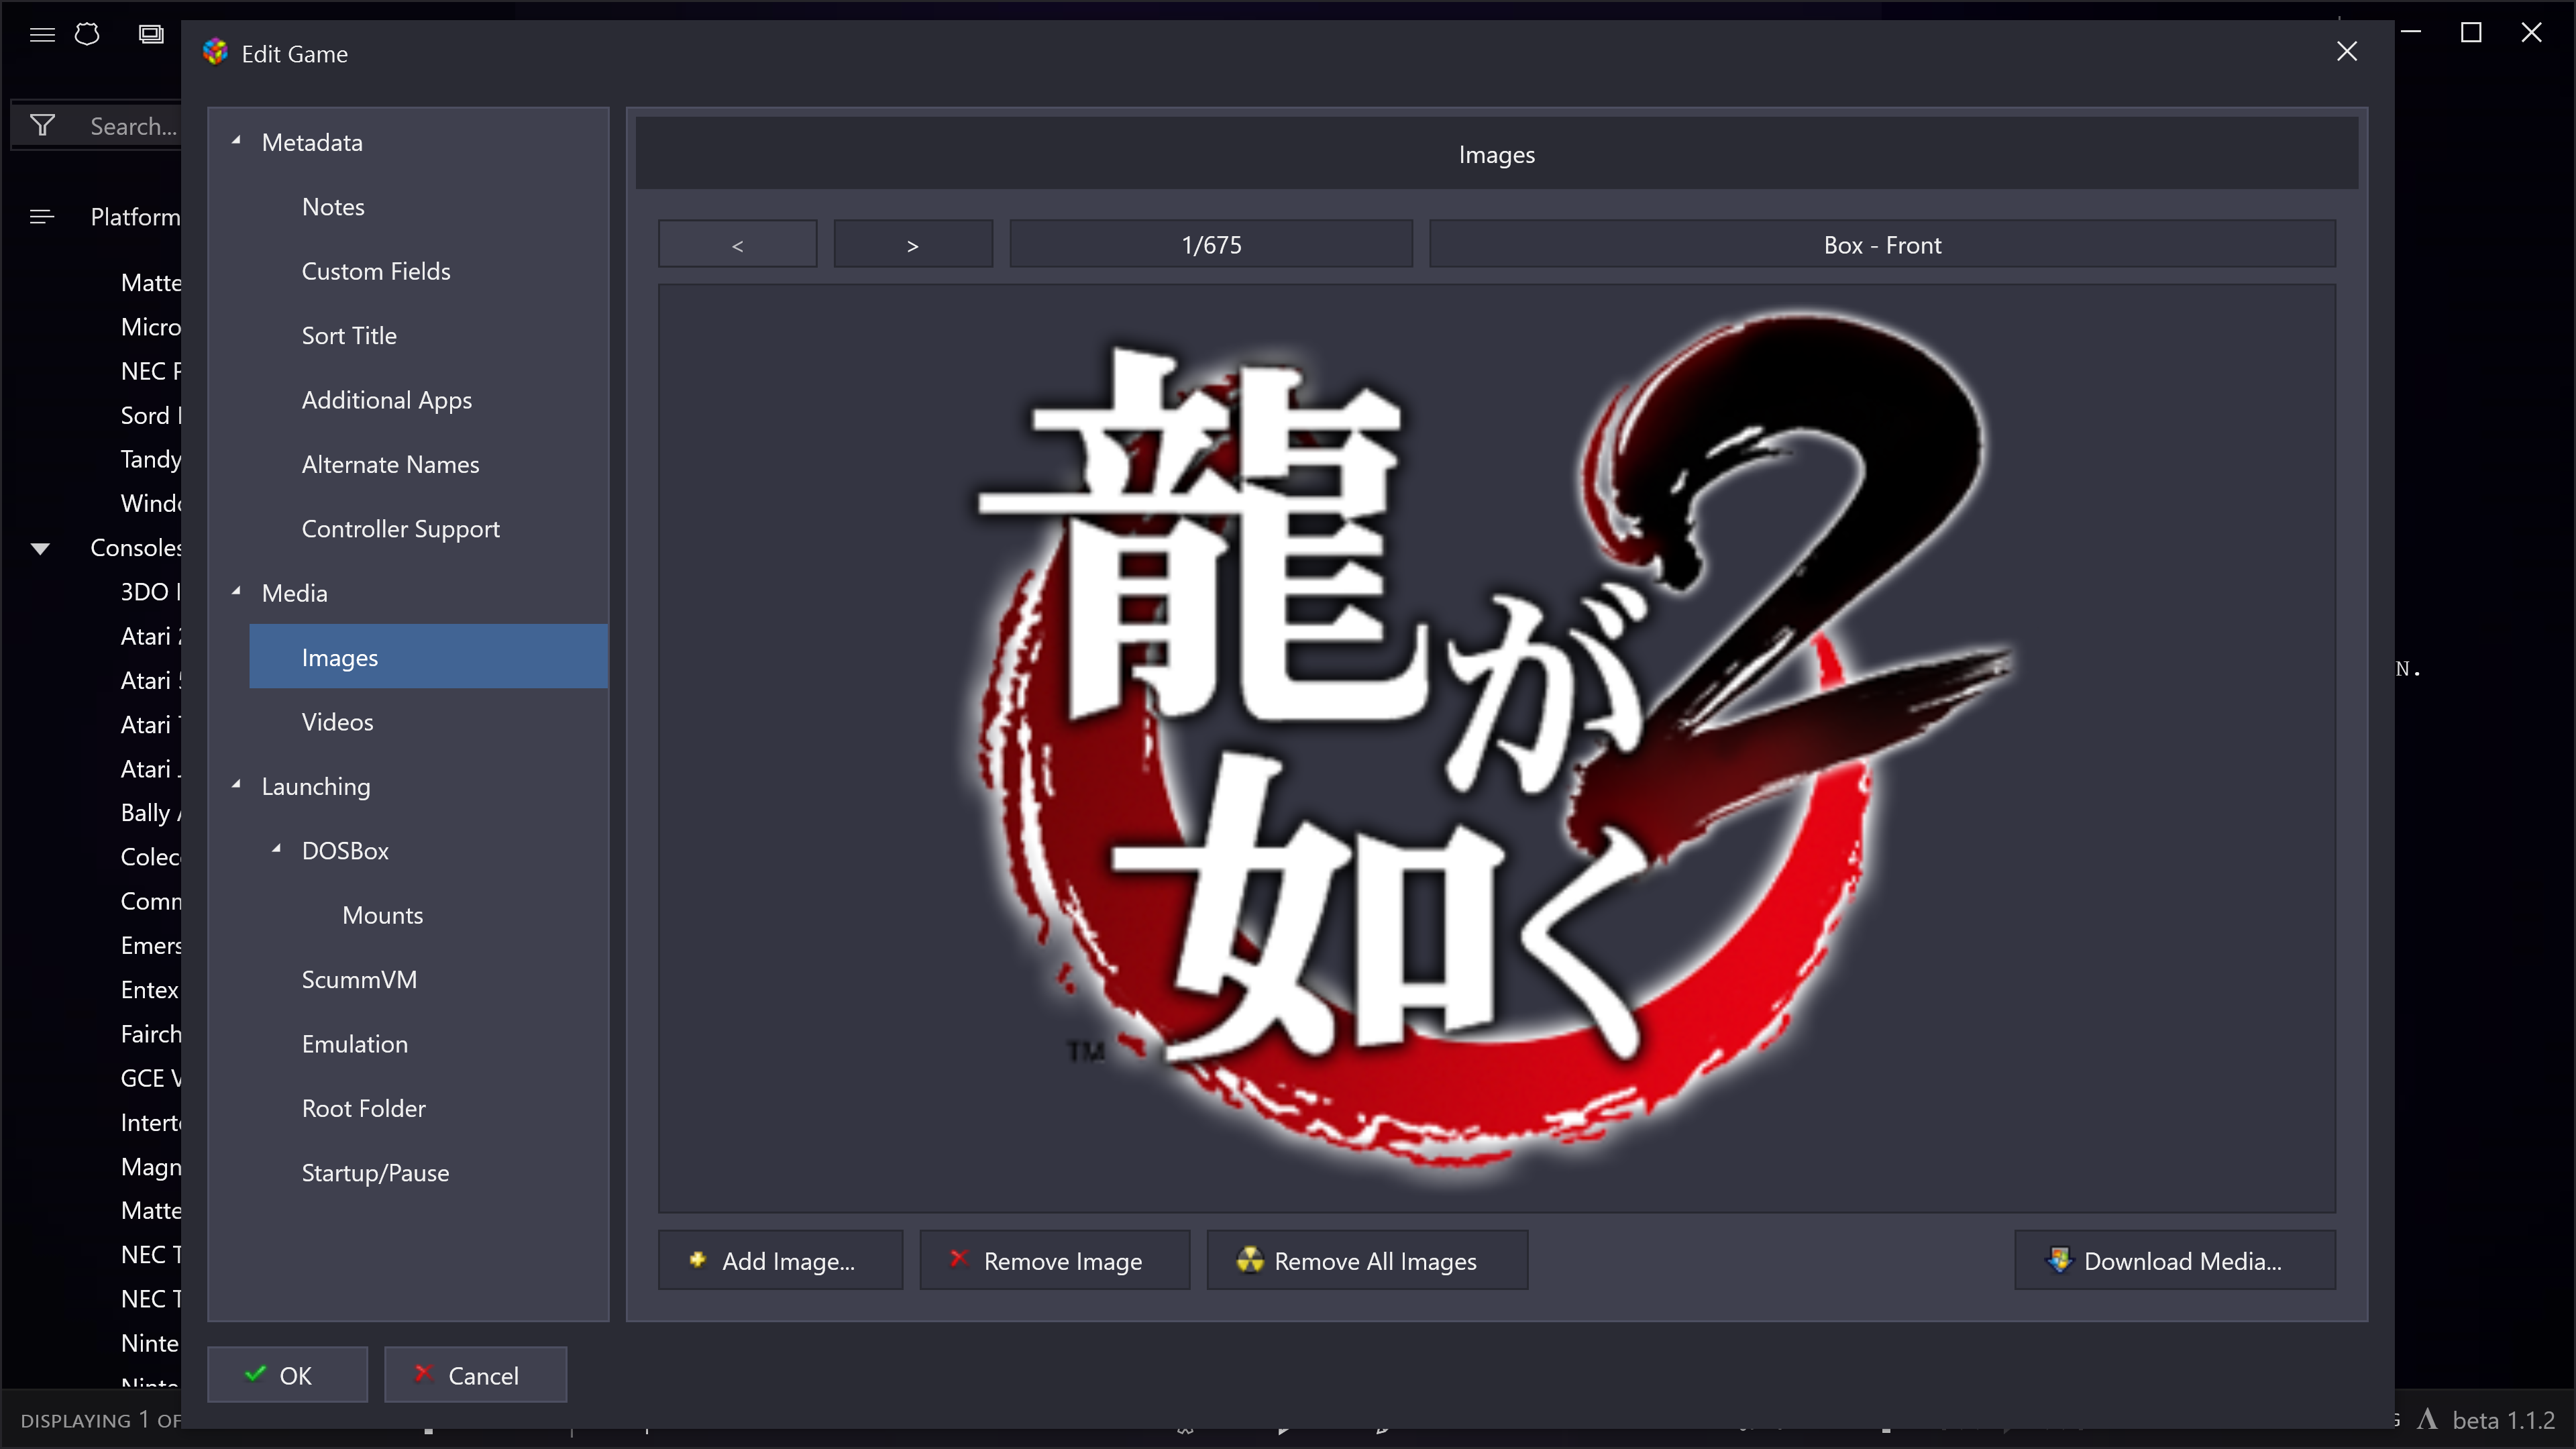Click the Remove Image button
The width and height of the screenshot is (2576, 1449).
[x=1054, y=1260]
